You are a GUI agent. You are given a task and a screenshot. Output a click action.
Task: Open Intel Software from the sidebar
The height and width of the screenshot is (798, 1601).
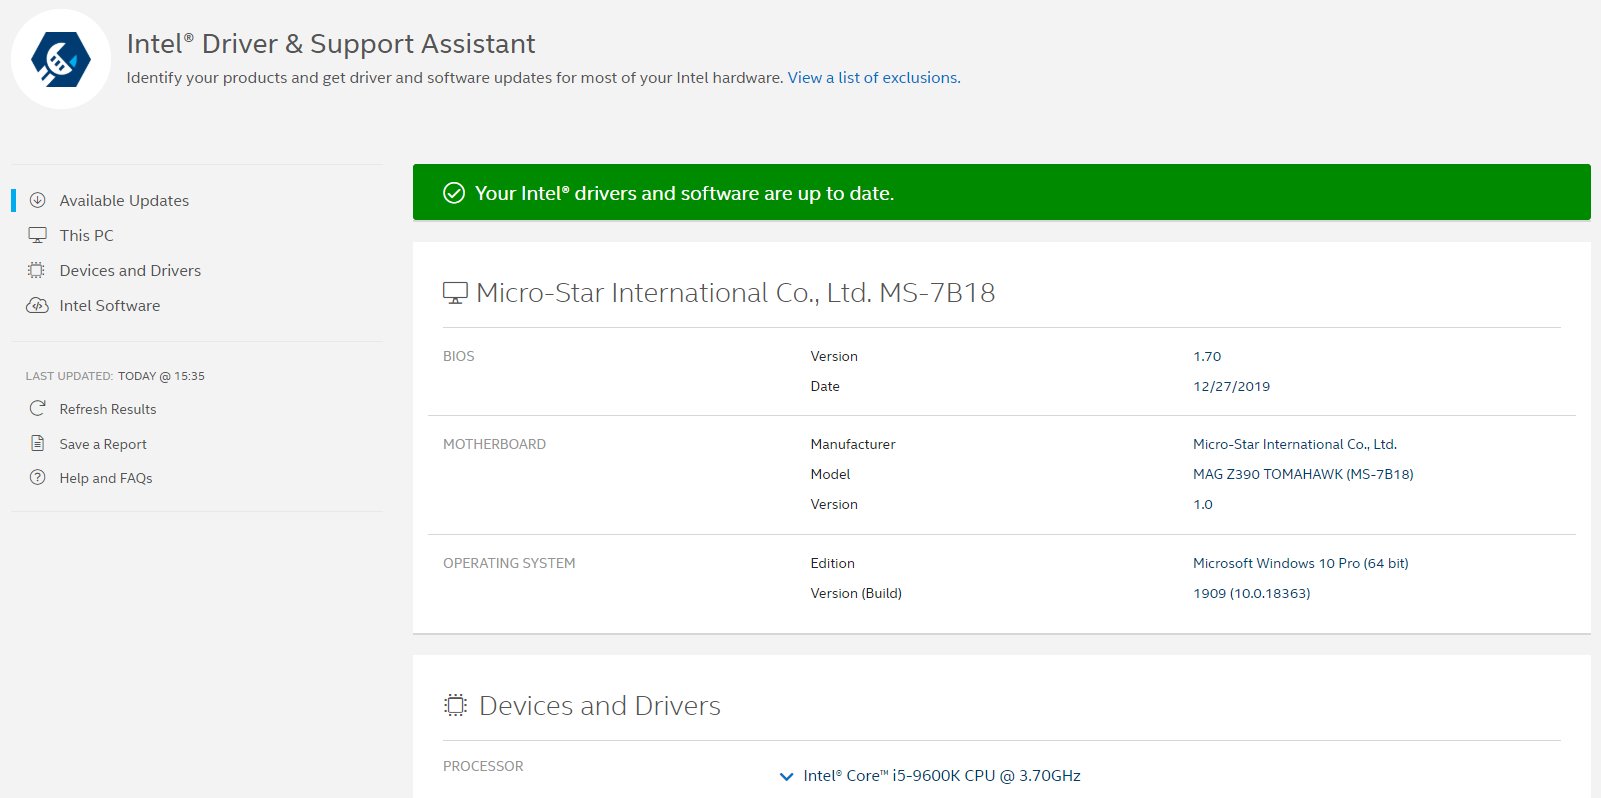(x=110, y=306)
